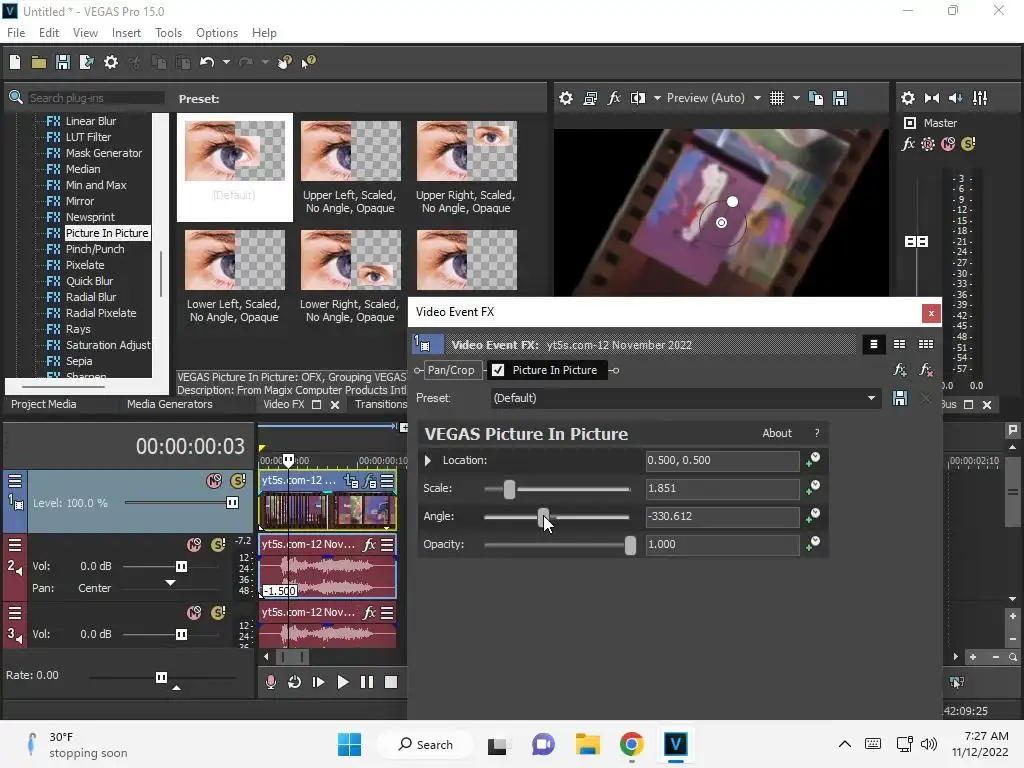Screen dimensions: 1024x768
Task: Toggle animation for Location parameter
Action: click(x=813, y=460)
